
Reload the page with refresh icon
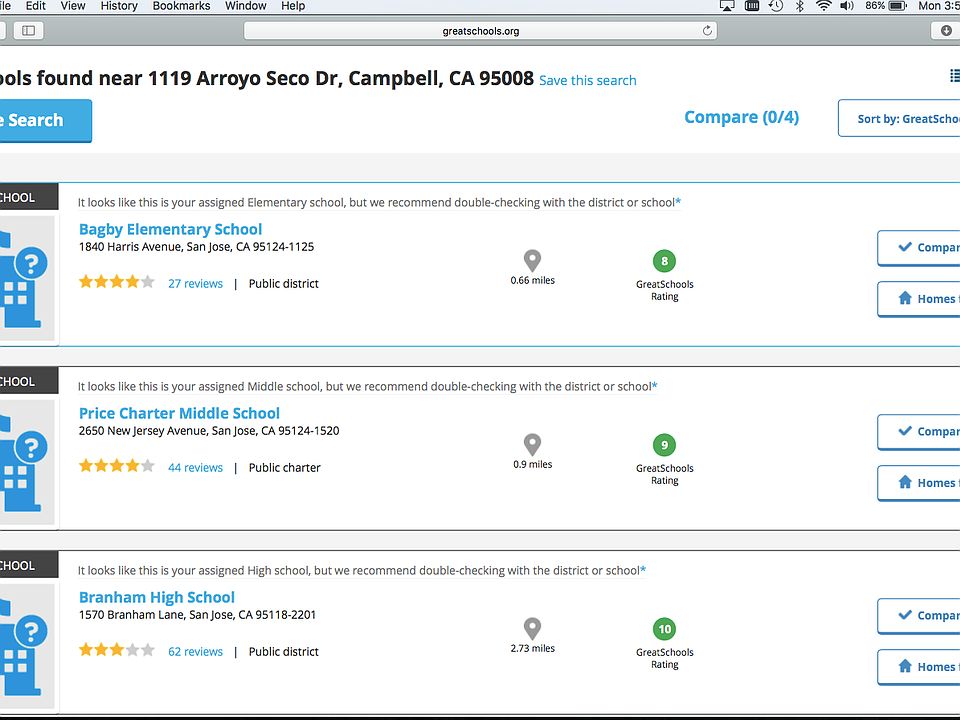pos(707,31)
